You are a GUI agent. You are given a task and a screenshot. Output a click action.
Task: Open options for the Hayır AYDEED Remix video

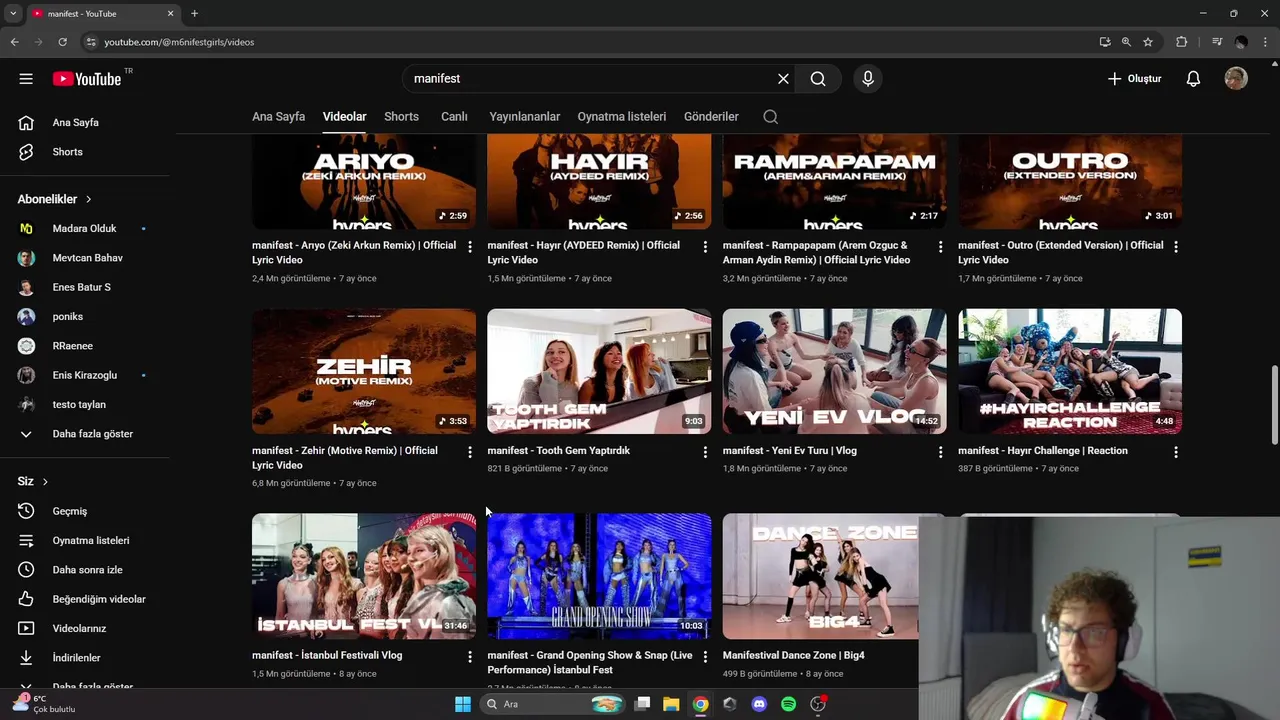[x=705, y=247]
